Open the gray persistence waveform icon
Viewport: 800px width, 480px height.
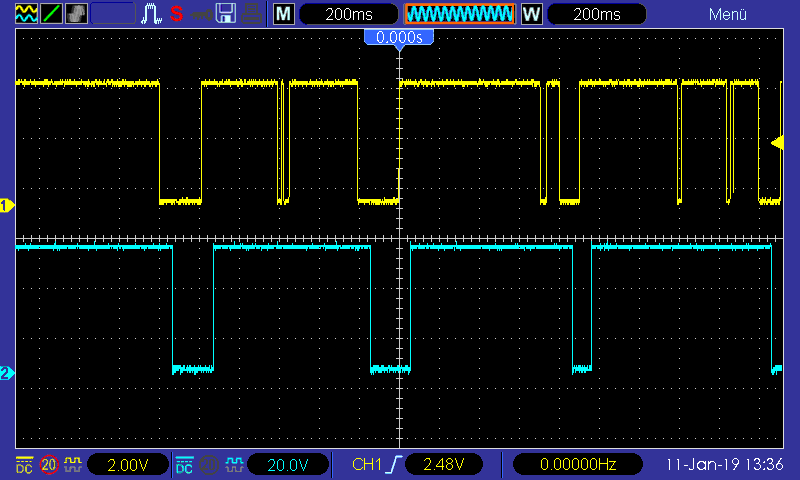pyautogui.click(x=76, y=14)
